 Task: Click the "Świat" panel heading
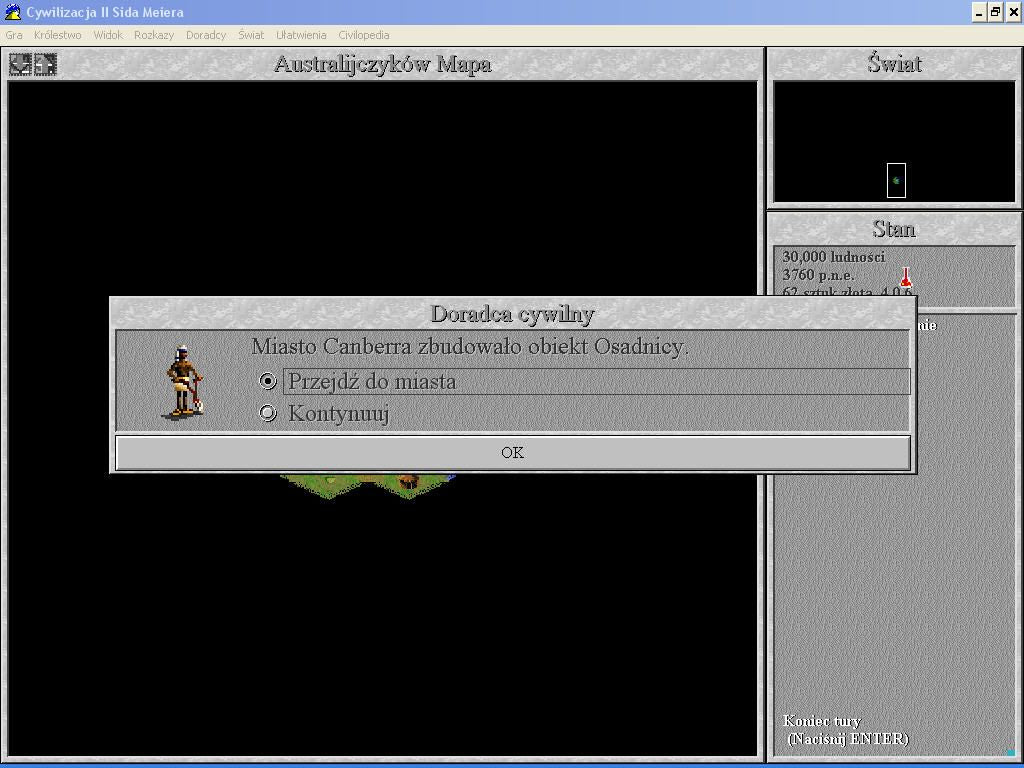[x=894, y=63]
